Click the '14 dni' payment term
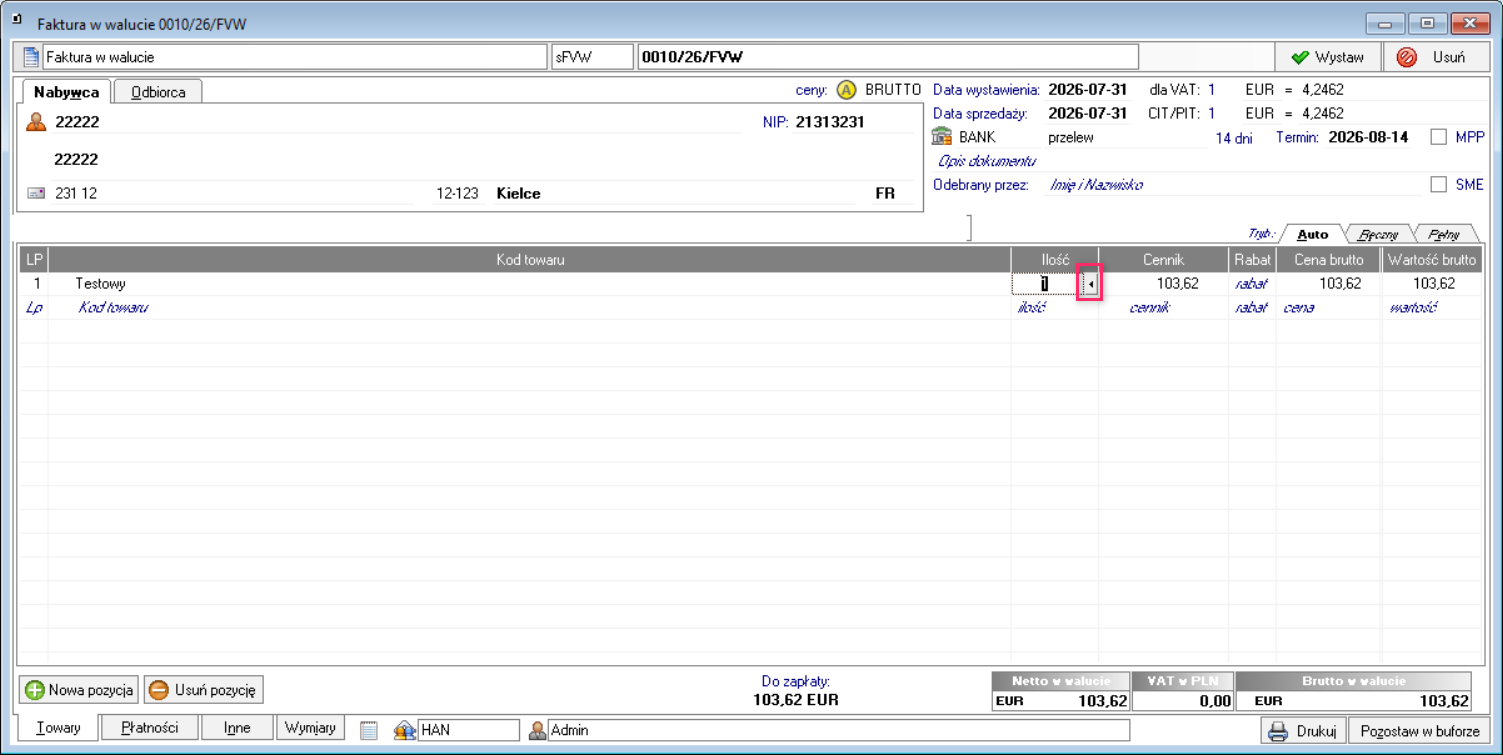Viewport: 1503px width, 755px height. click(1233, 138)
